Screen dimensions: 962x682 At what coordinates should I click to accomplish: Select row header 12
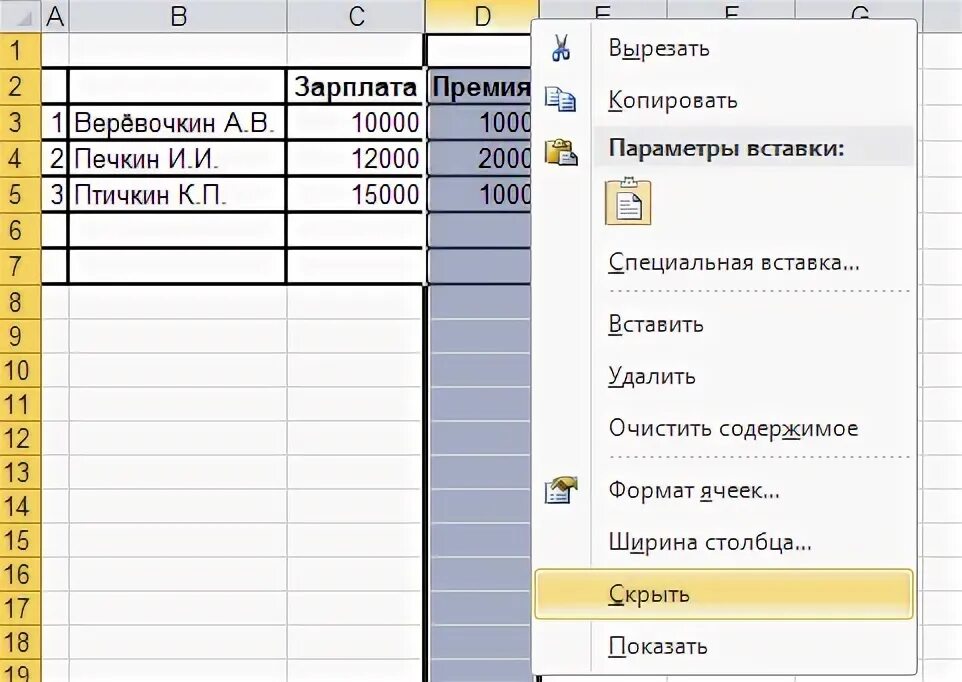point(20,438)
